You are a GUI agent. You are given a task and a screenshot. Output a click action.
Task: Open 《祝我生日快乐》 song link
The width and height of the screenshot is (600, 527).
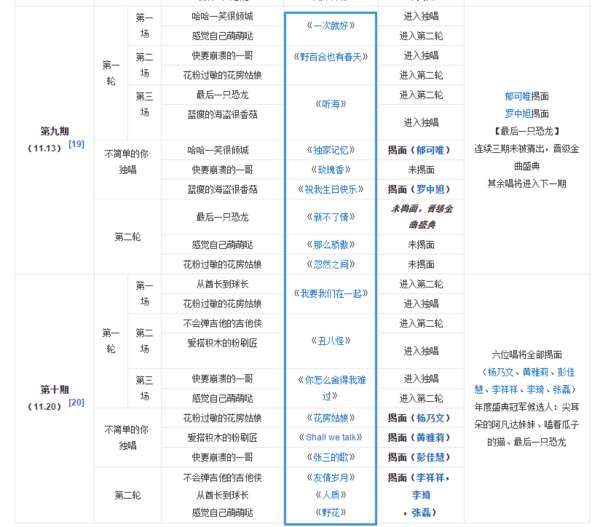click(331, 189)
